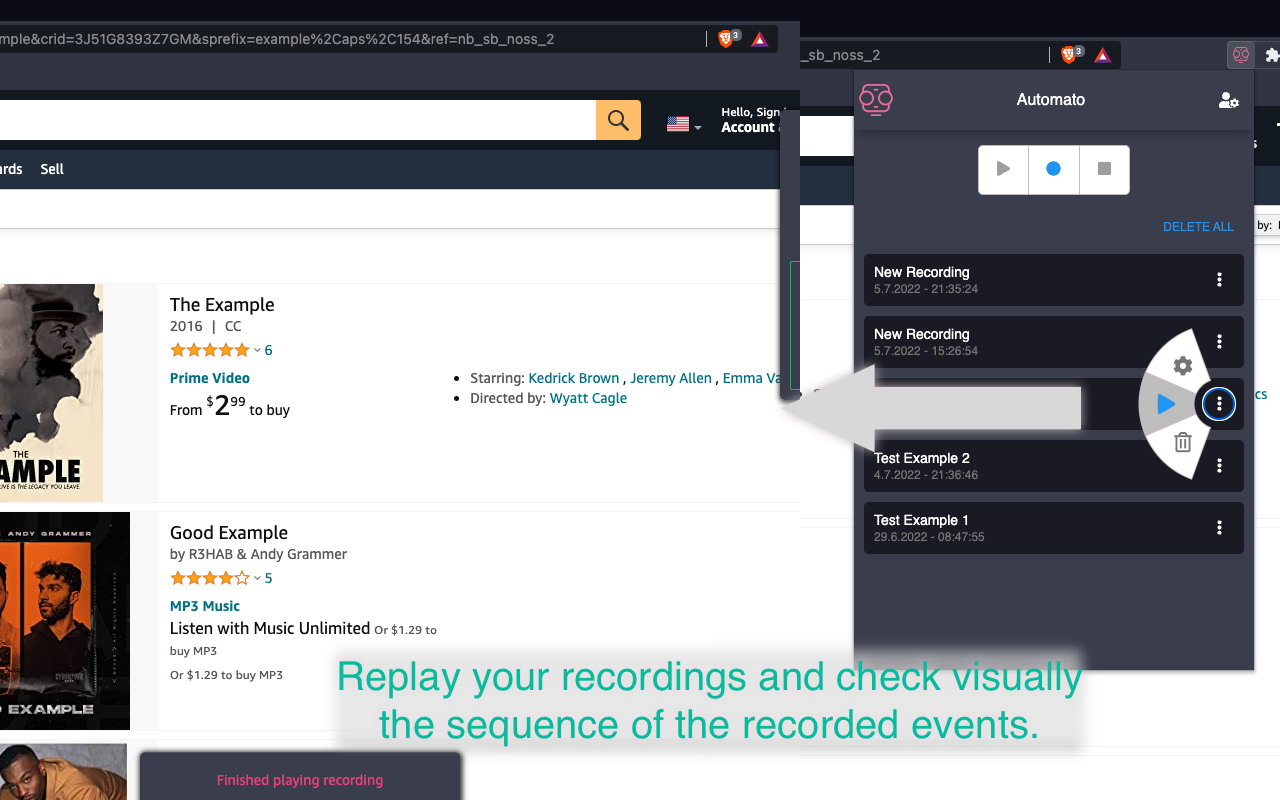Start recording with the blue record button
1280x800 pixels.
[x=1053, y=169]
